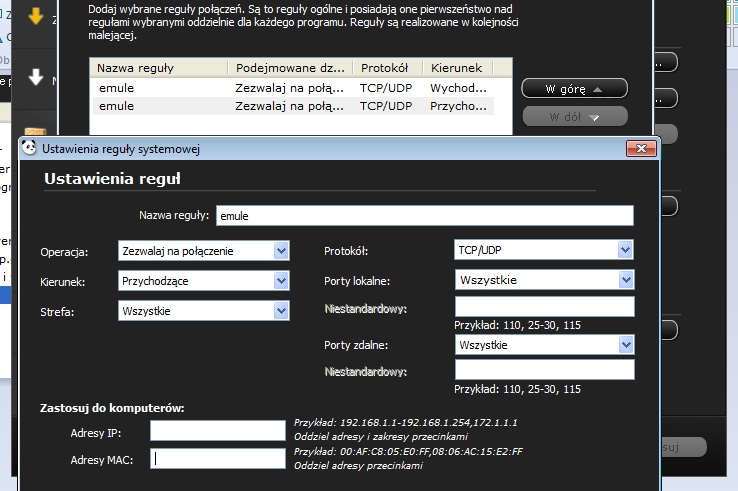
Task: Select second emule rule with Przycho... direction
Action: tap(291, 106)
